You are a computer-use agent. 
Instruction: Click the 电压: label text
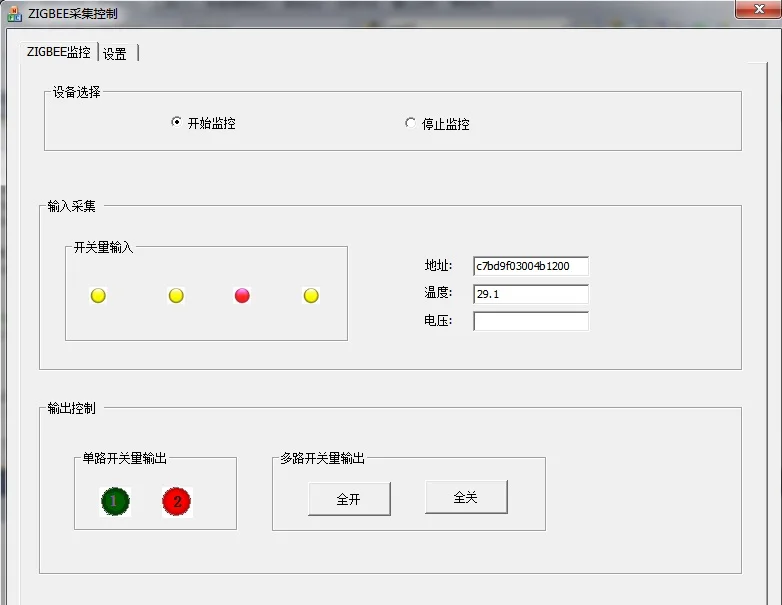(x=438, y=321)
